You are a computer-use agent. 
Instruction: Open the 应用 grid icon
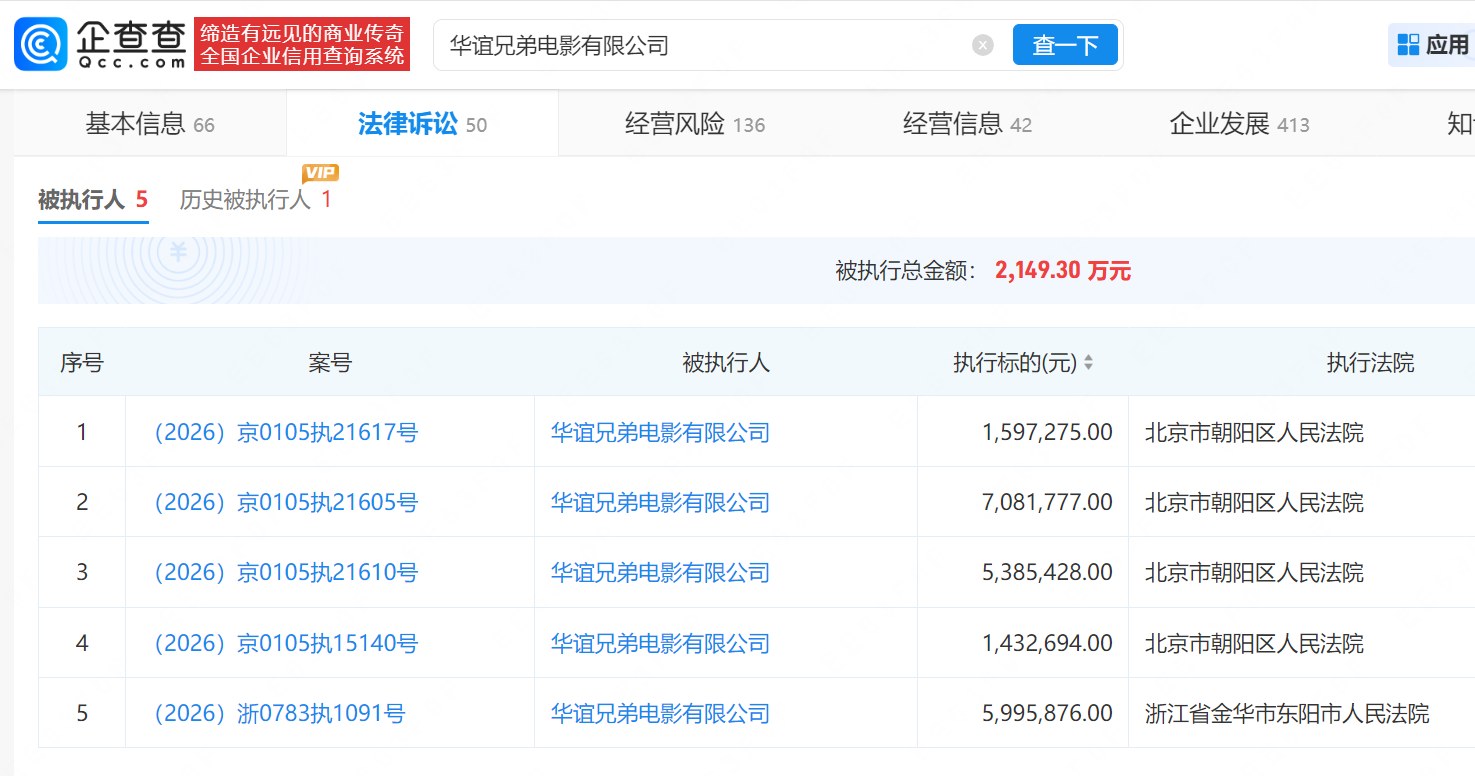(1409, 44)
